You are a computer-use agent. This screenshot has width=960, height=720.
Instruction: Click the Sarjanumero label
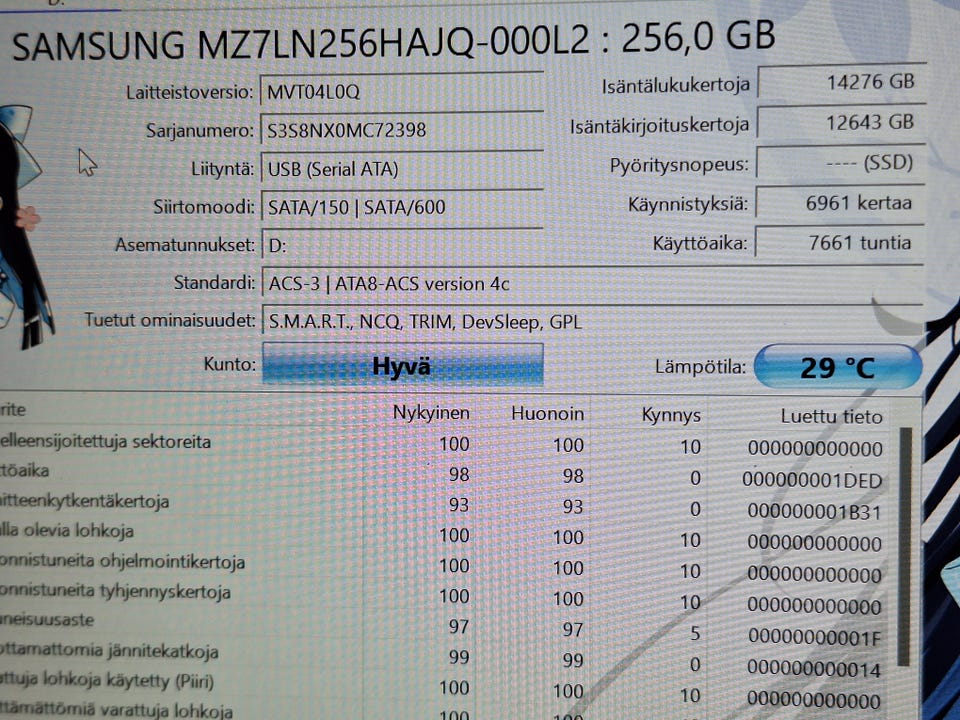[x=199, y=130]
